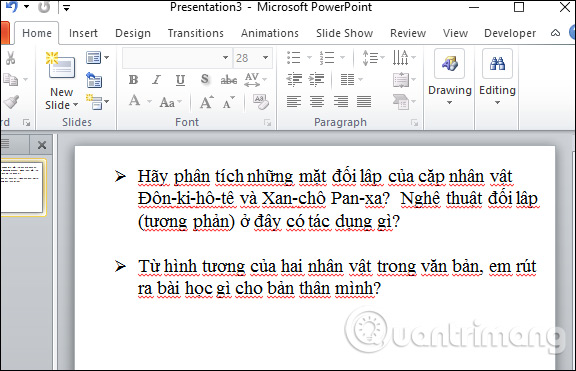Select the slide 1 thumbnail

point(22,187)
